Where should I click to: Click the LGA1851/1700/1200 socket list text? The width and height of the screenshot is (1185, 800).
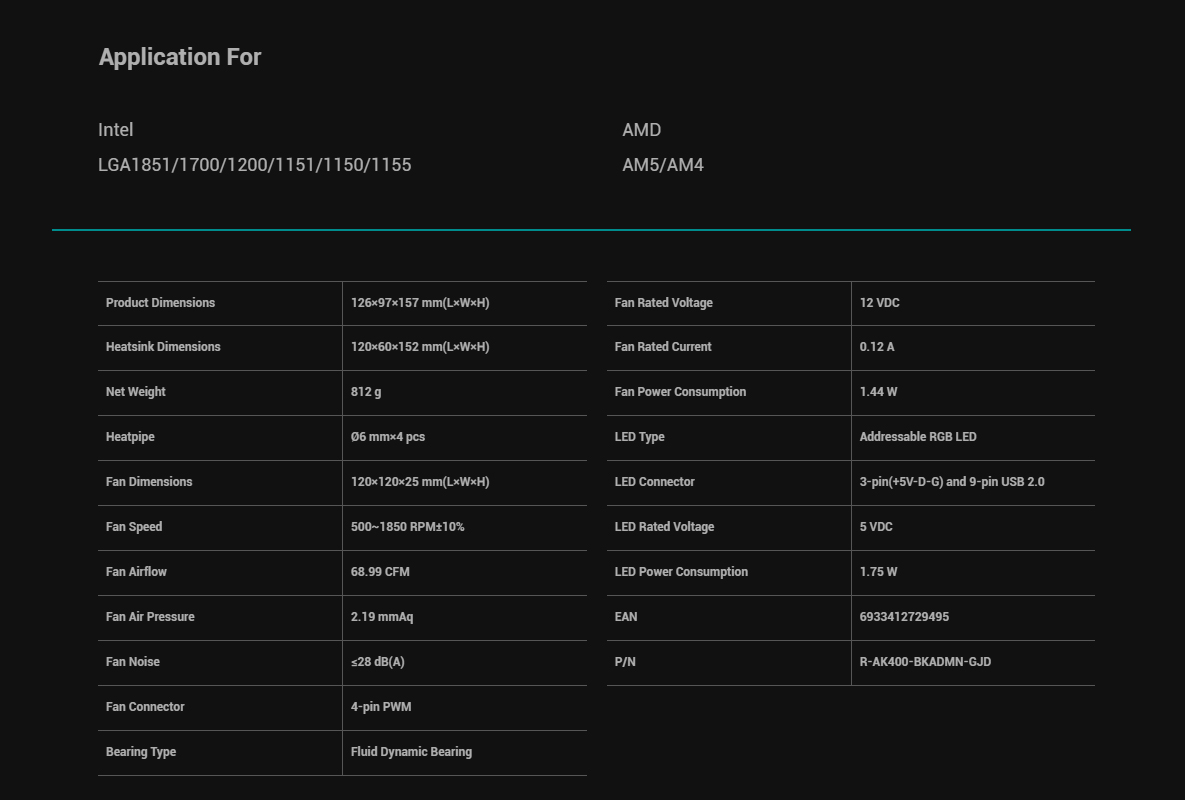click(255, 165)
